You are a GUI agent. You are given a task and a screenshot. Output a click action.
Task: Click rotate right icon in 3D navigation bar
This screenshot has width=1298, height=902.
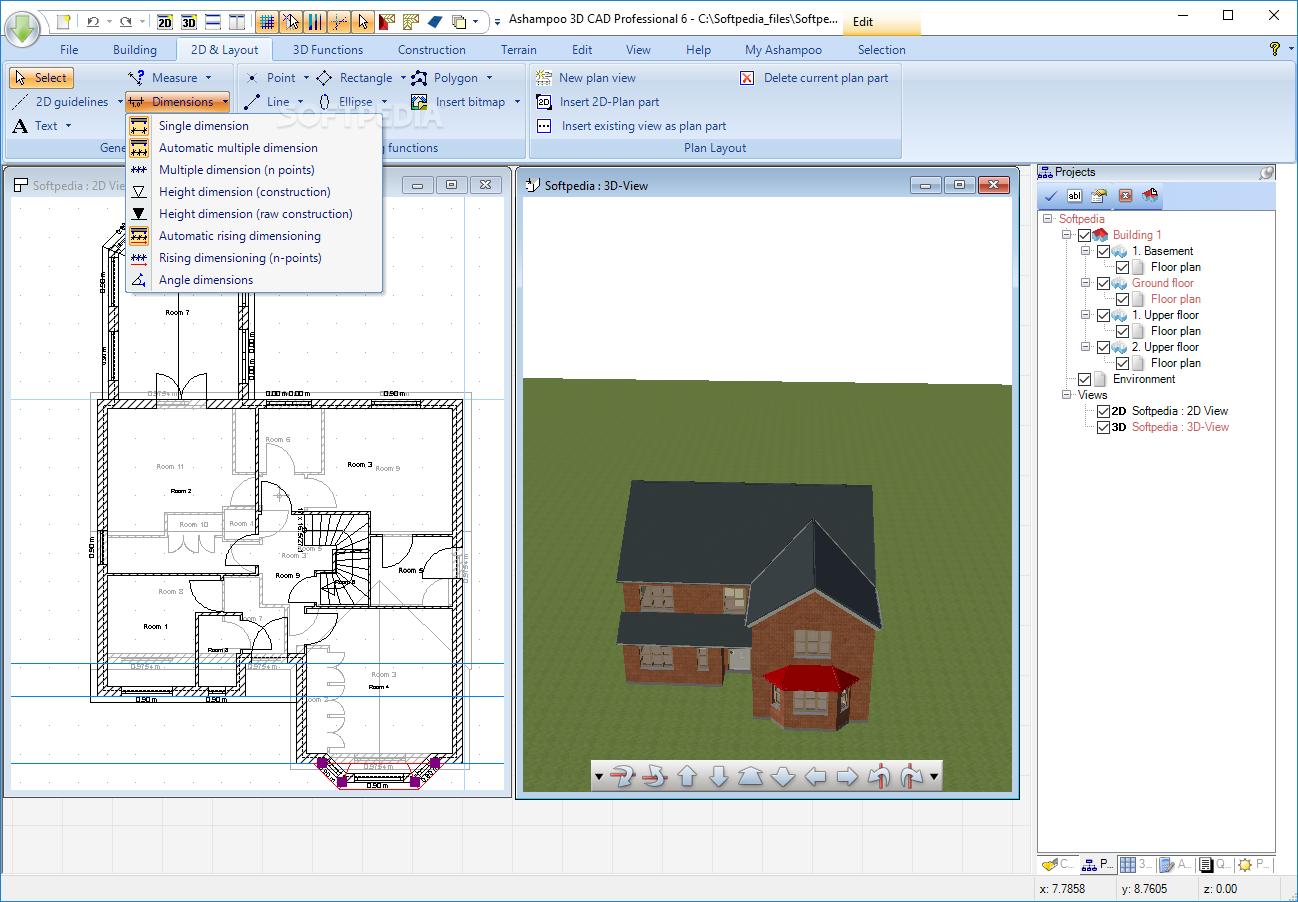coord(911,776)
